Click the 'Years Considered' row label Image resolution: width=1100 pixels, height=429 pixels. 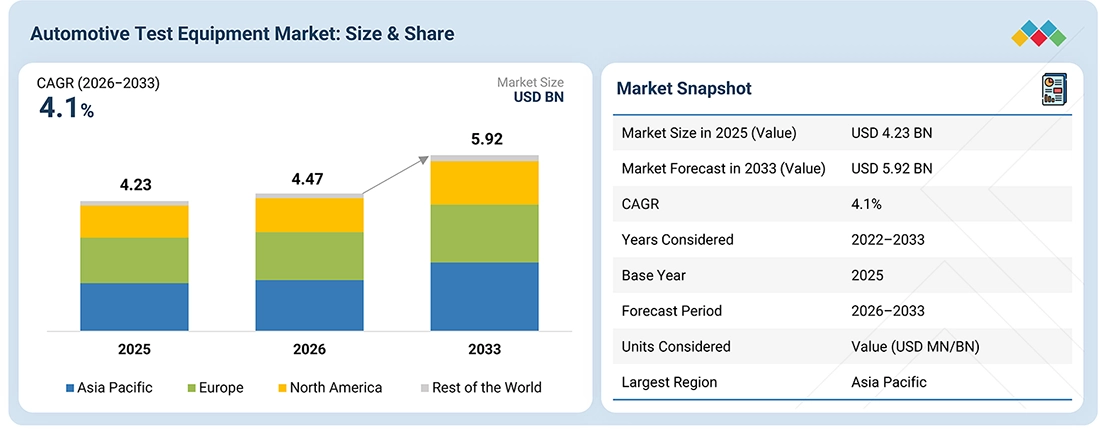[x=678, y=240]
